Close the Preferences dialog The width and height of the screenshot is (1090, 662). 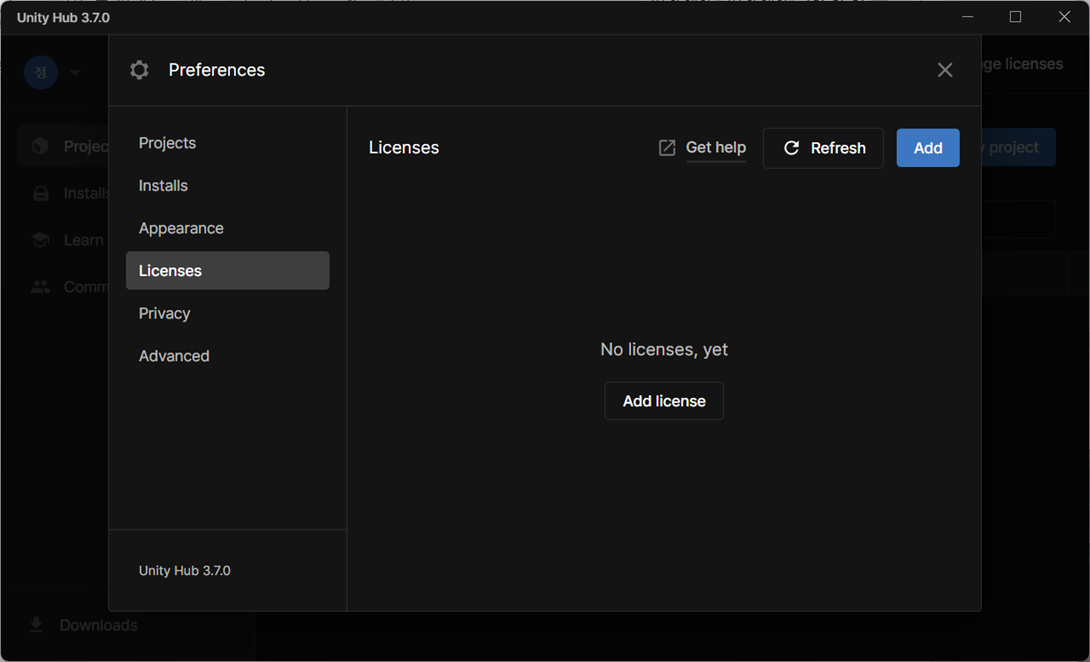click(x=945, y=70)
